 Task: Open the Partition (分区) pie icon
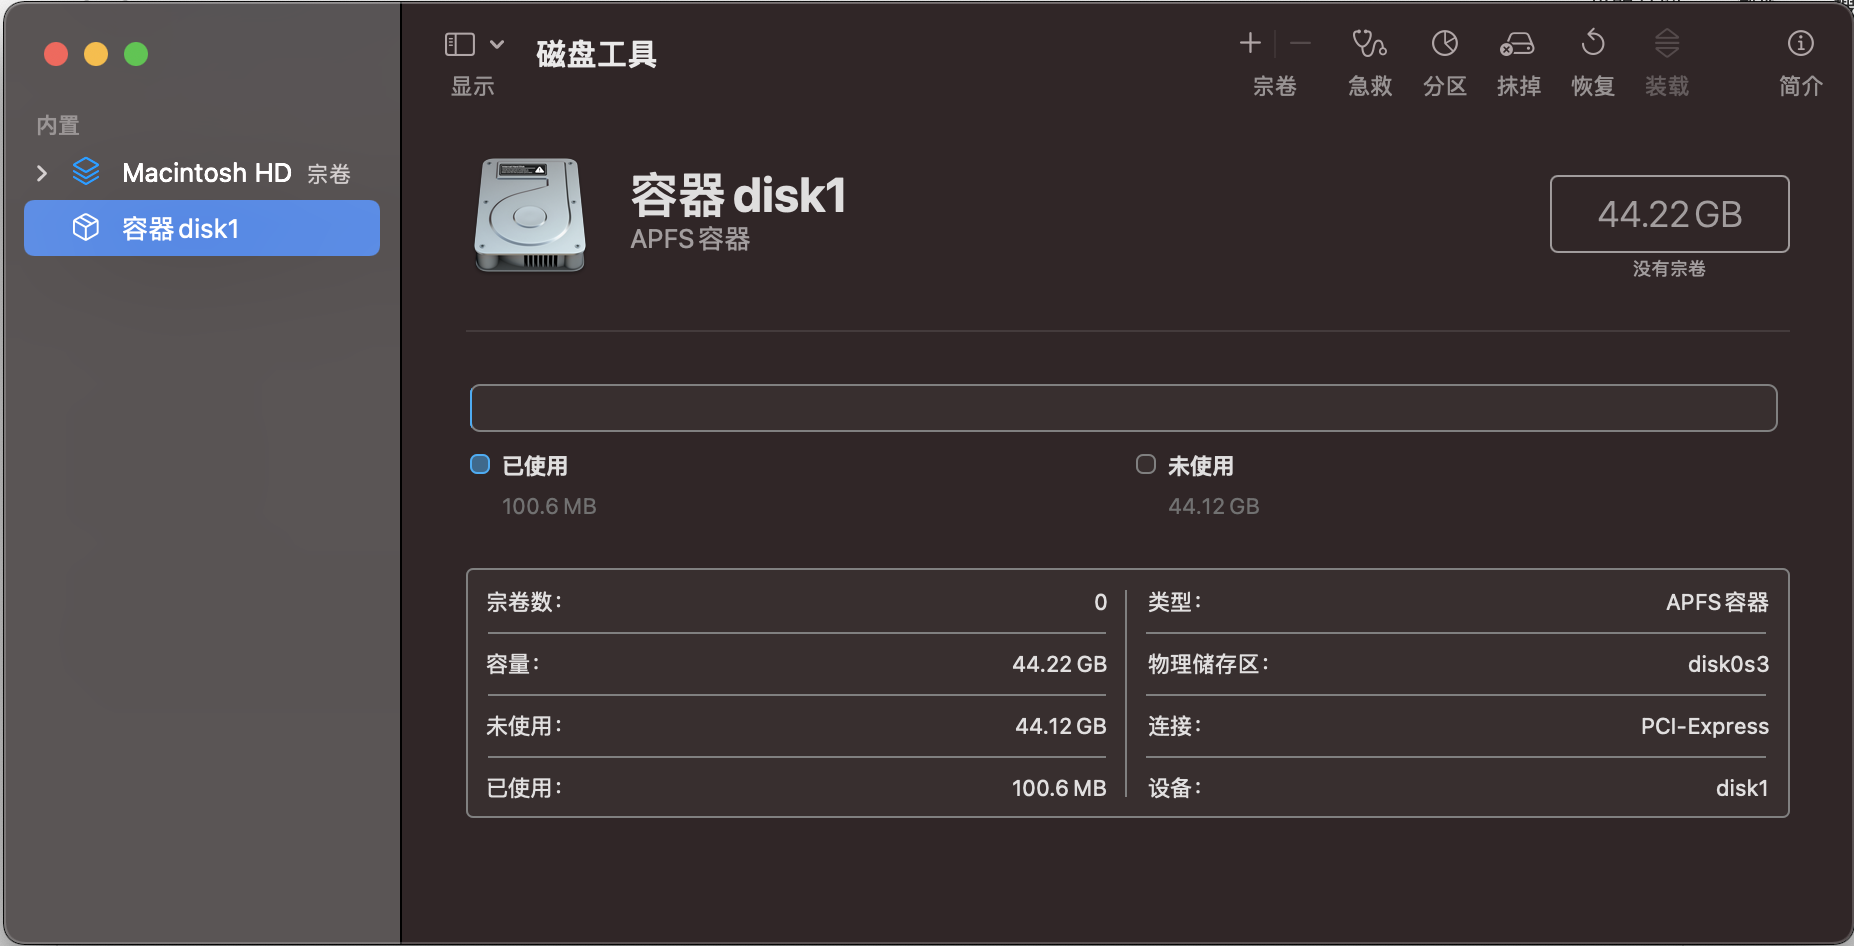click(1444, 44)
